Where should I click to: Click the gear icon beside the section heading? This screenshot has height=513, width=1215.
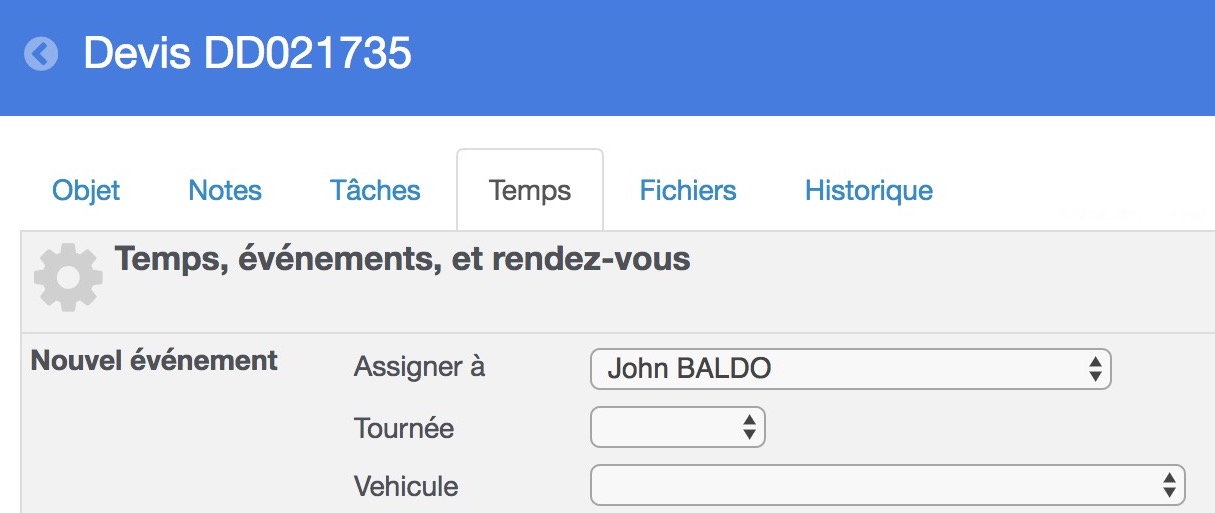coord(68,275)
